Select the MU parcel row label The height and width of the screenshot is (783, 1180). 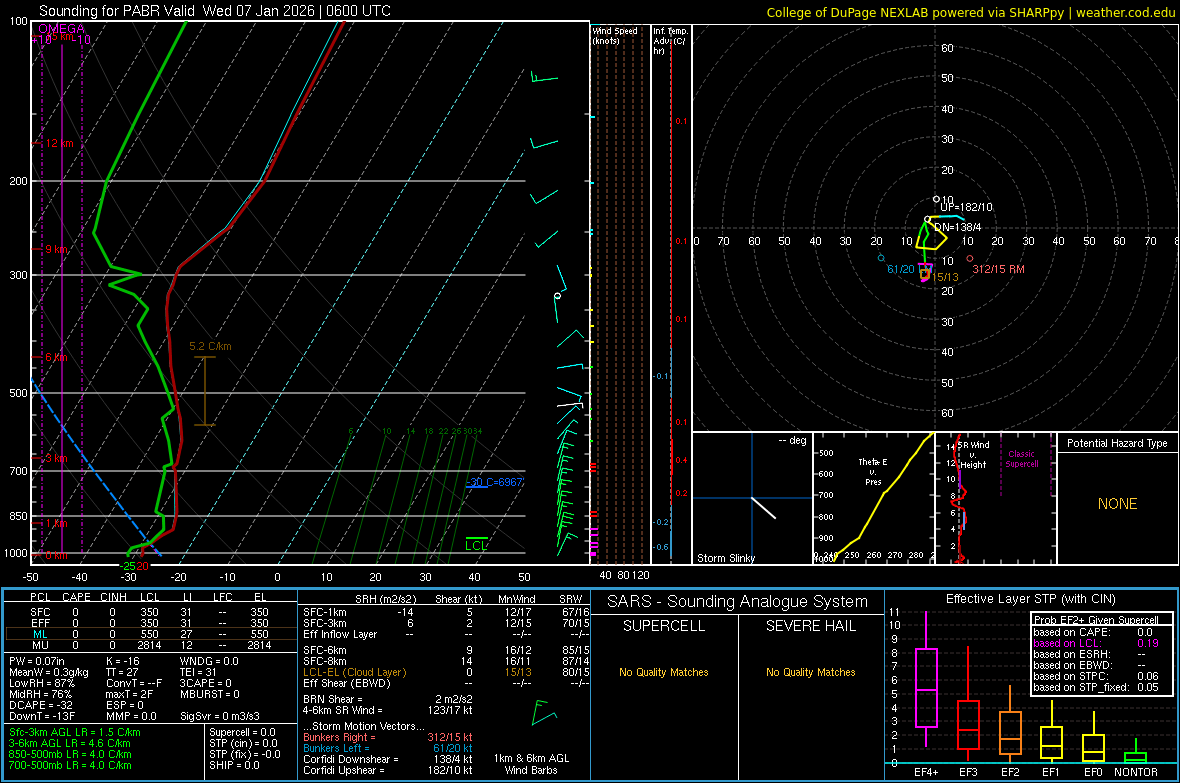pos(40,645)
